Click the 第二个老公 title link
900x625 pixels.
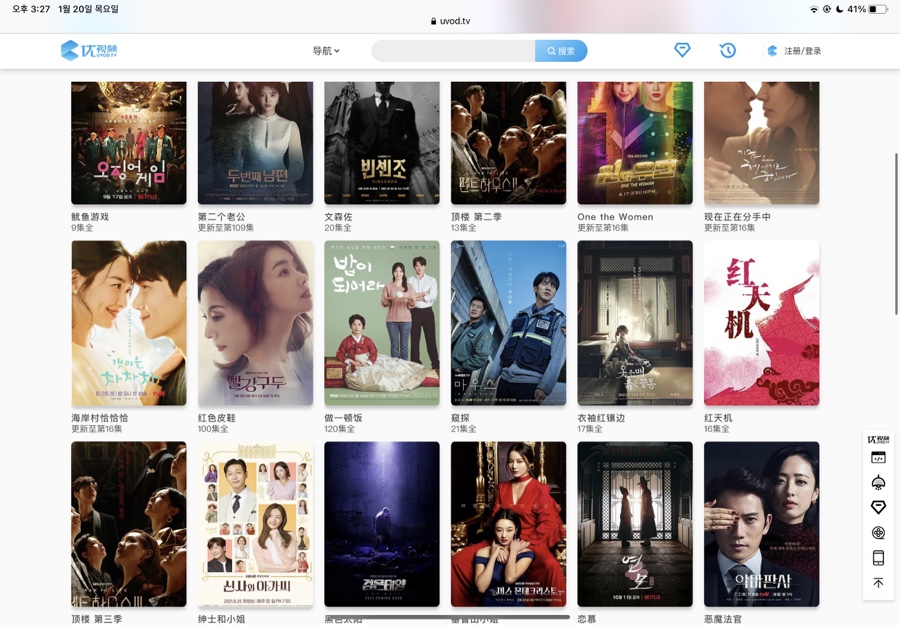click(222, 217)
